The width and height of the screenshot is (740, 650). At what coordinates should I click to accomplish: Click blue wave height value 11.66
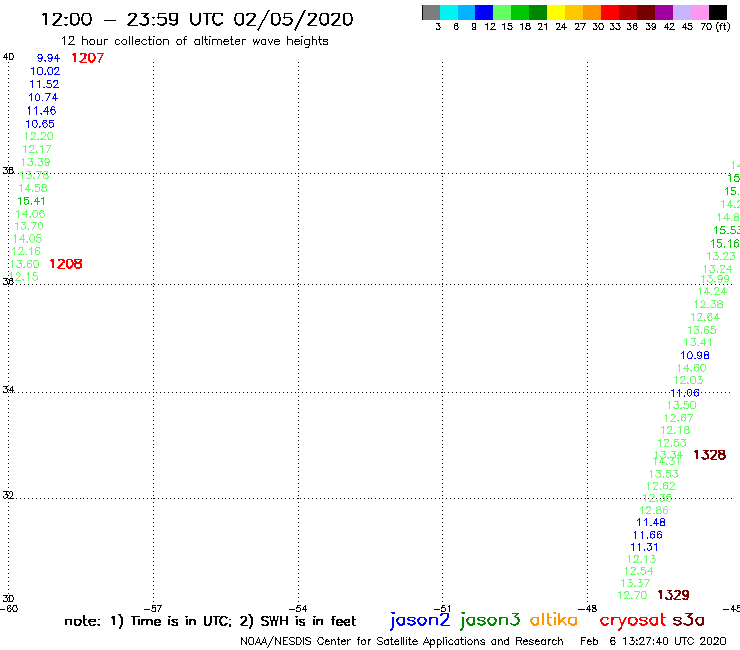[x=648, y=535]
